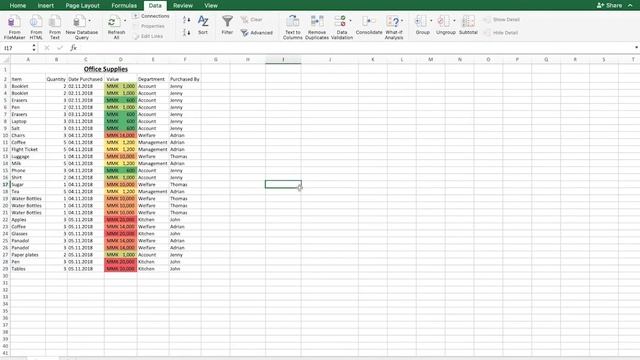
Task: Select the Paper plates cell
Action: [x=28, y=255]
